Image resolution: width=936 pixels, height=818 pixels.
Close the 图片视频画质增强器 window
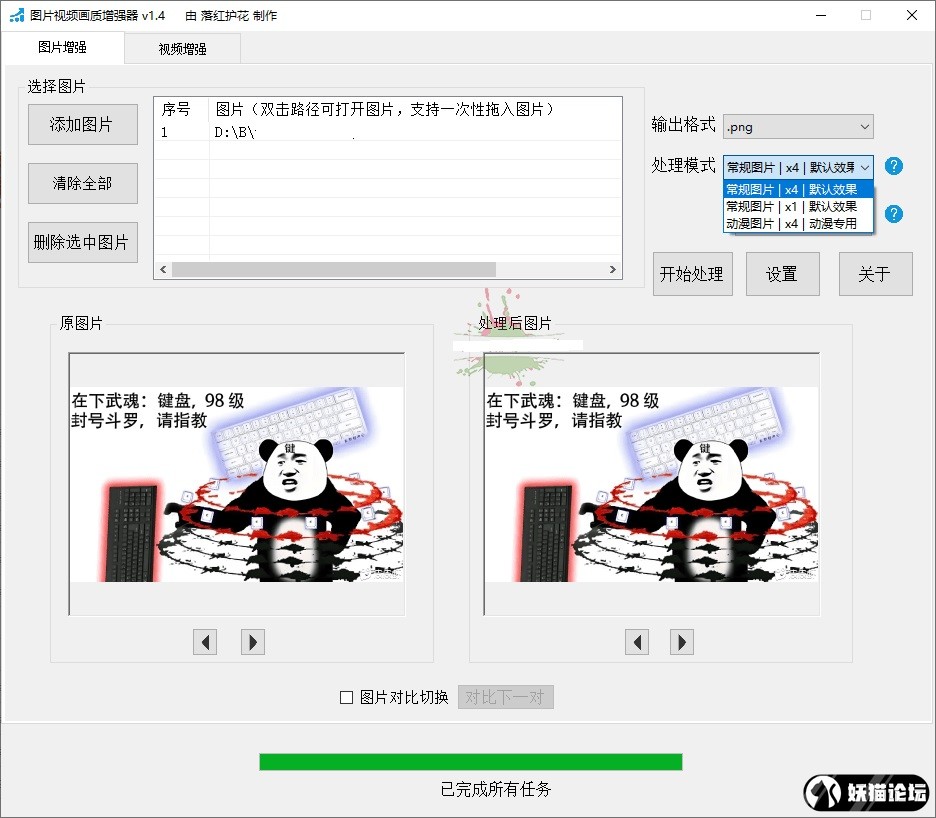click(912, 16)
